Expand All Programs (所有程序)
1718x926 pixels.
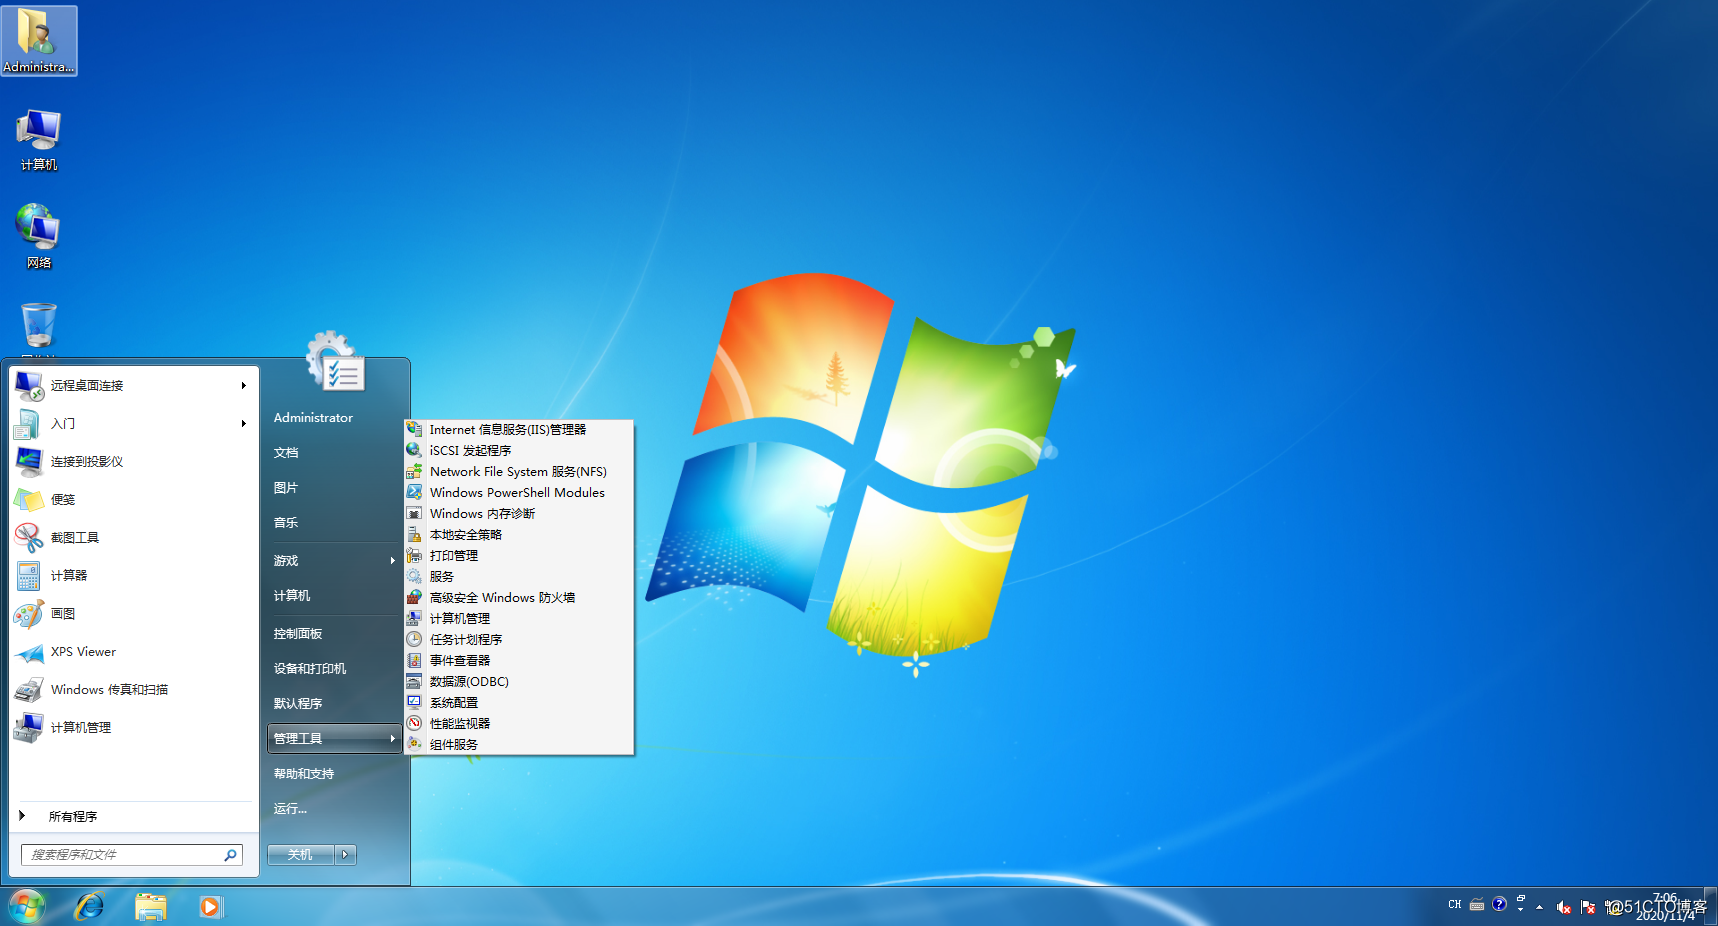click(x=134, y=816)
